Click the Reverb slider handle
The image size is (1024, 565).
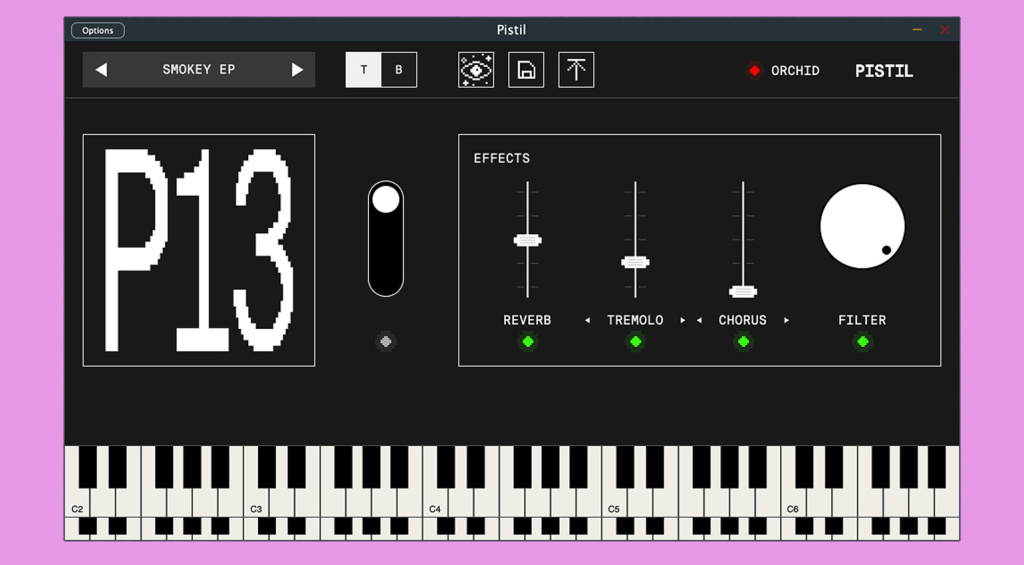pos(528,240)
